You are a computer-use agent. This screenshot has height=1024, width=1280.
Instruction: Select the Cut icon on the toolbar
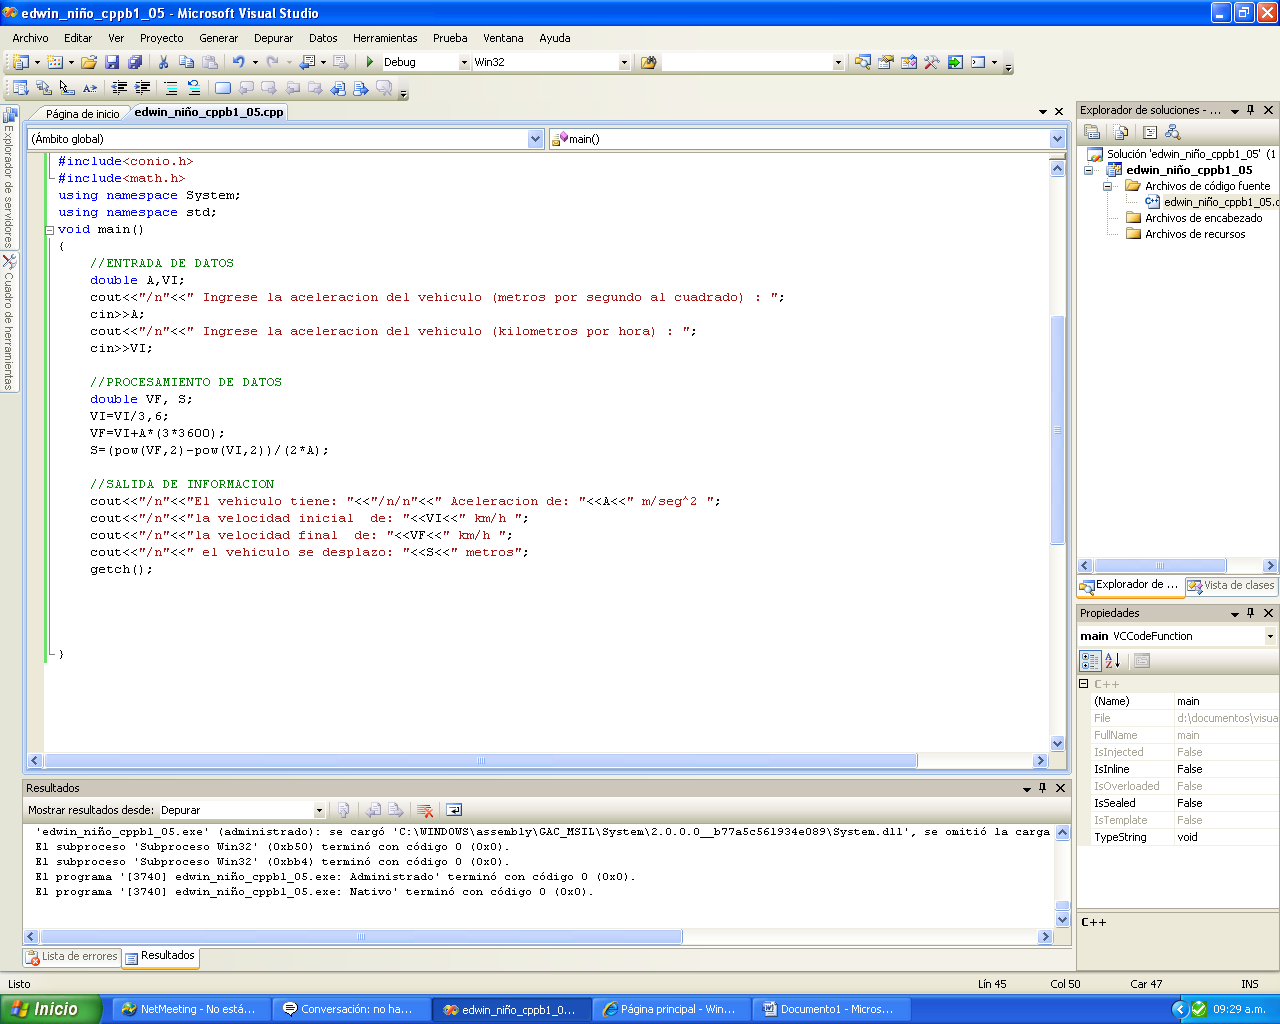tap(162, 61)
